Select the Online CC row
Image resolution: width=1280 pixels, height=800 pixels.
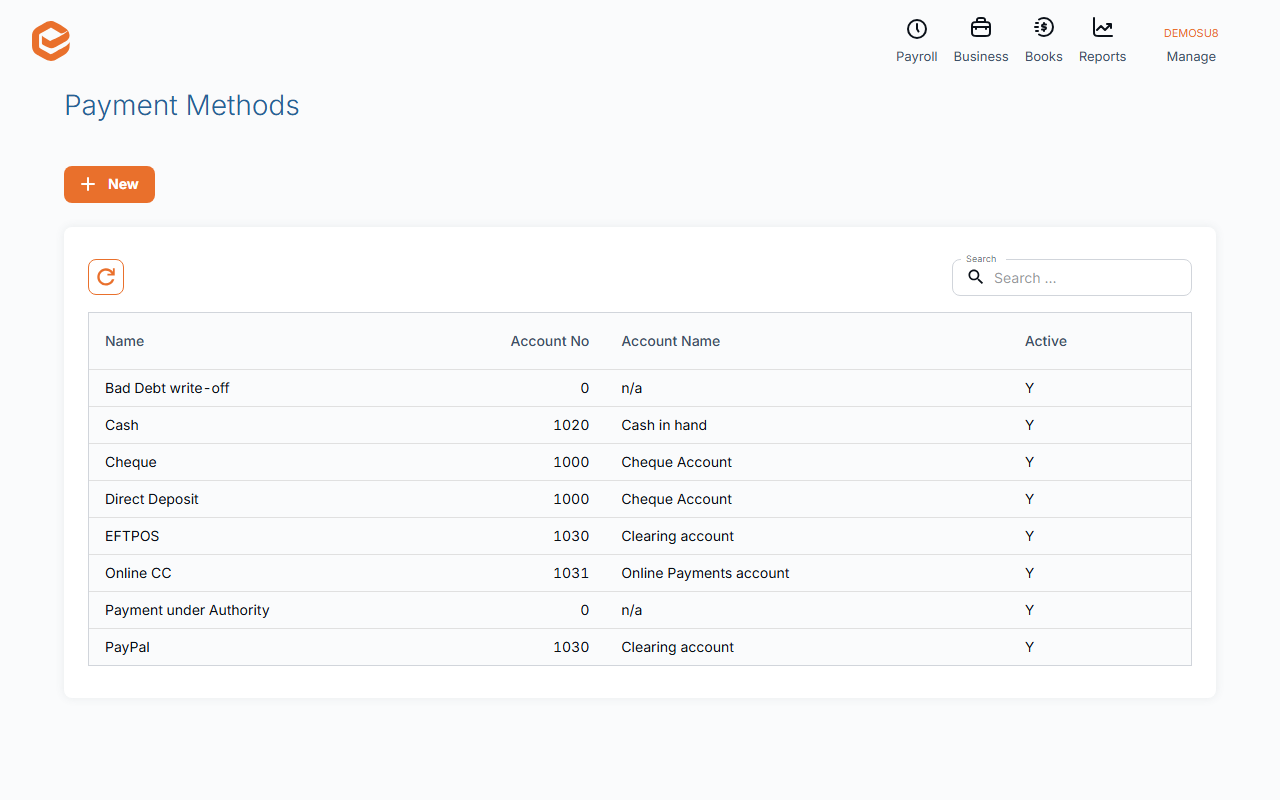click(x=640, y=573)
